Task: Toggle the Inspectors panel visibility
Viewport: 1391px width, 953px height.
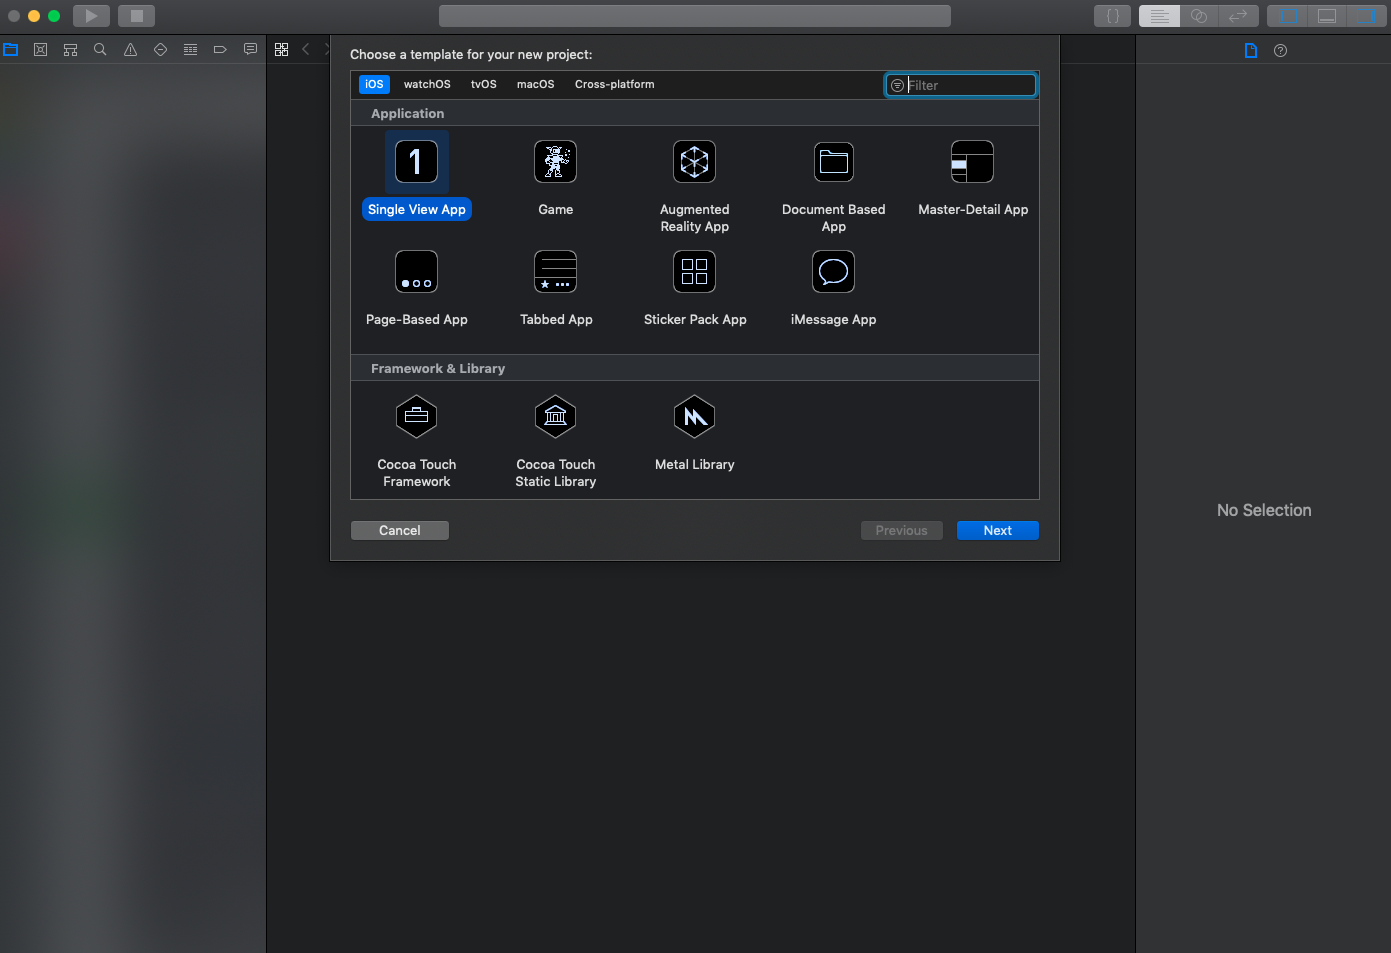Action: 1366,16
